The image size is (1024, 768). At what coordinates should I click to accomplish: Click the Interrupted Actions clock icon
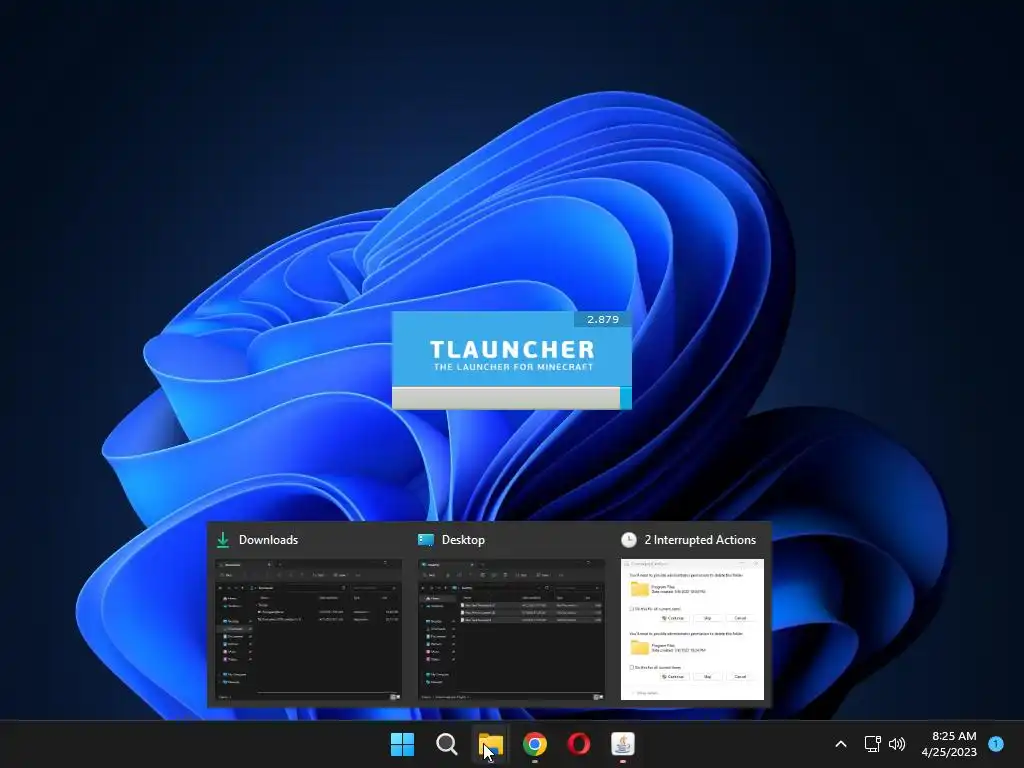628,540
